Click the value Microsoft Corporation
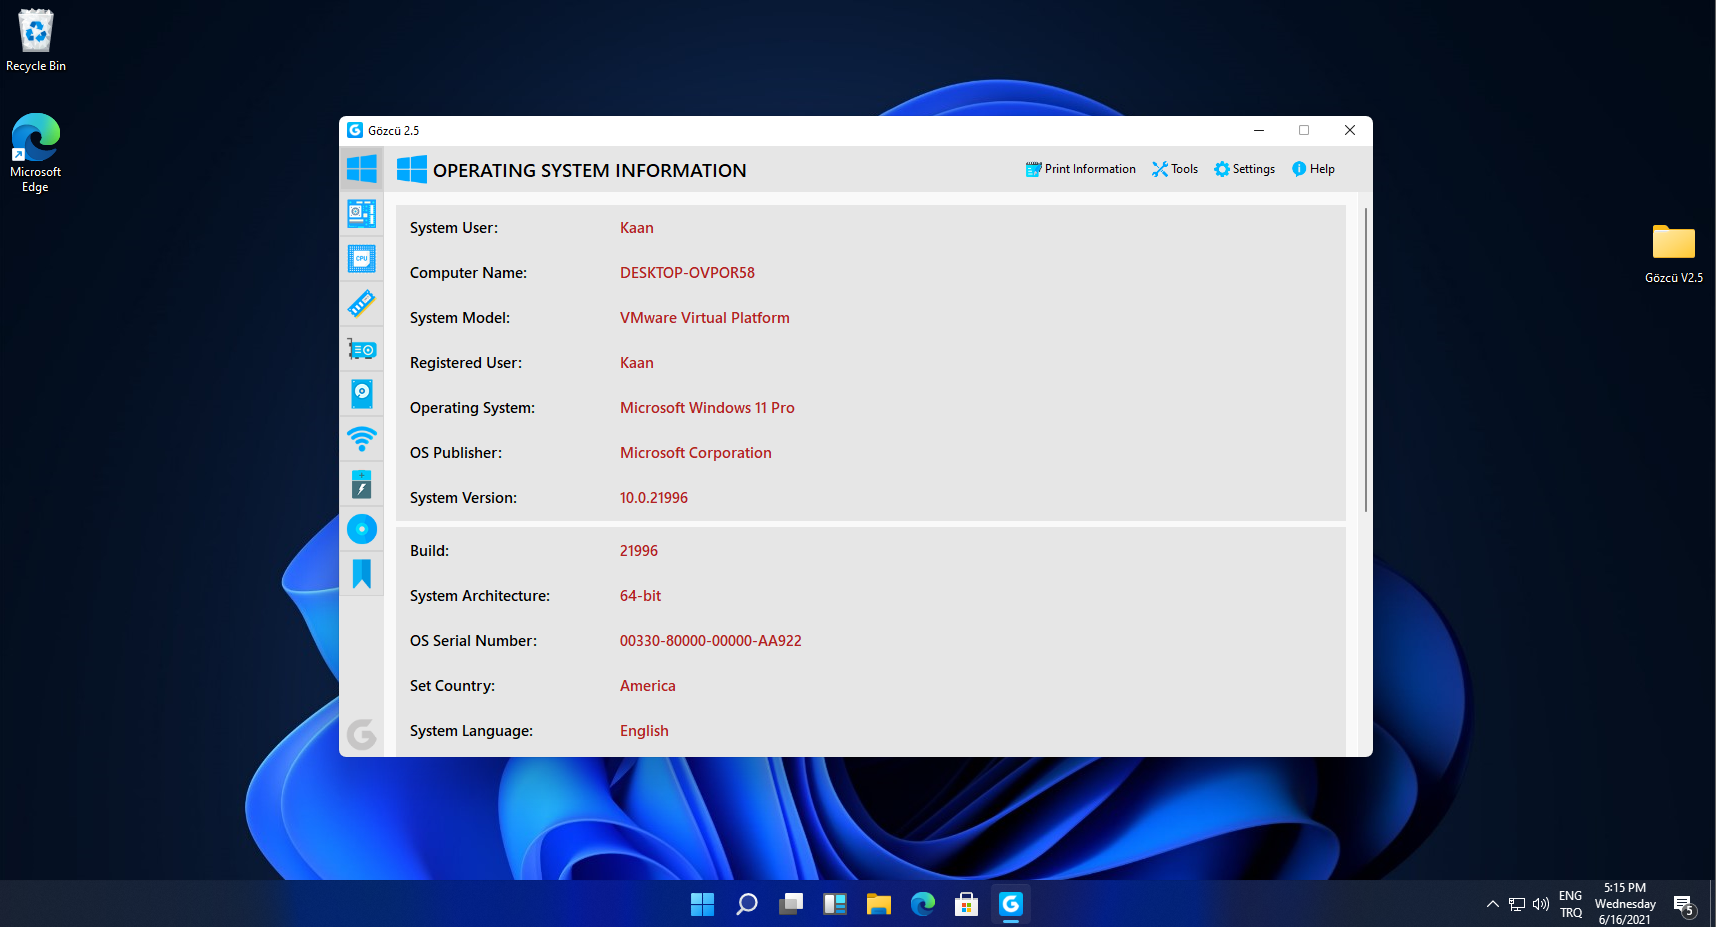This screenshot has height=927, width=1716. [696, 453]
